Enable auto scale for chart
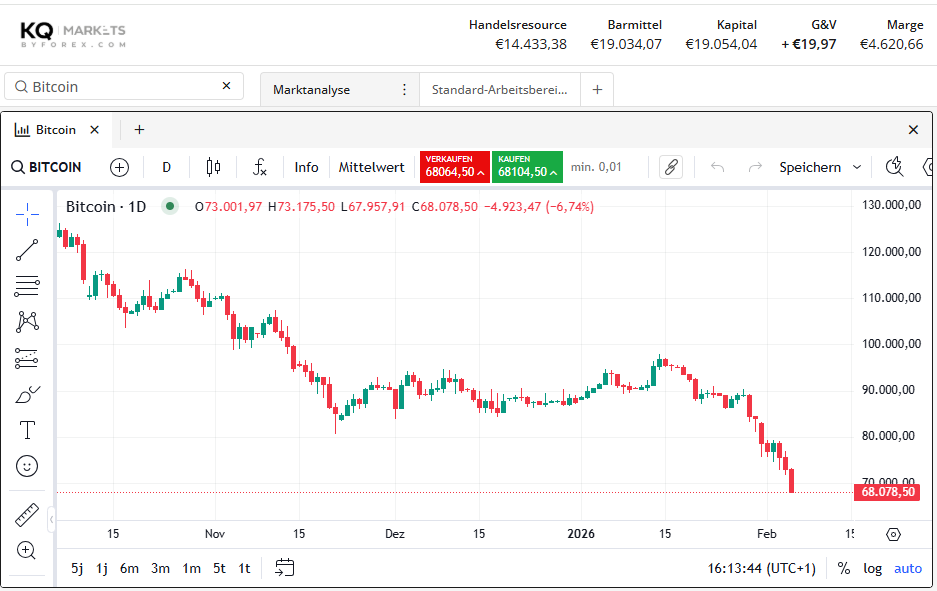 [x=908, y=568]
